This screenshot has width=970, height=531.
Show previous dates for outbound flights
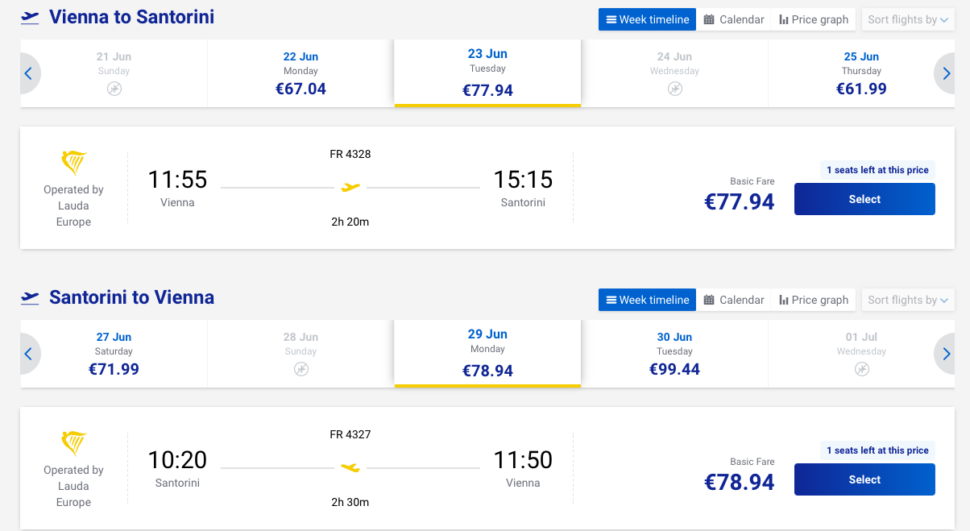(x=28, y=73)
